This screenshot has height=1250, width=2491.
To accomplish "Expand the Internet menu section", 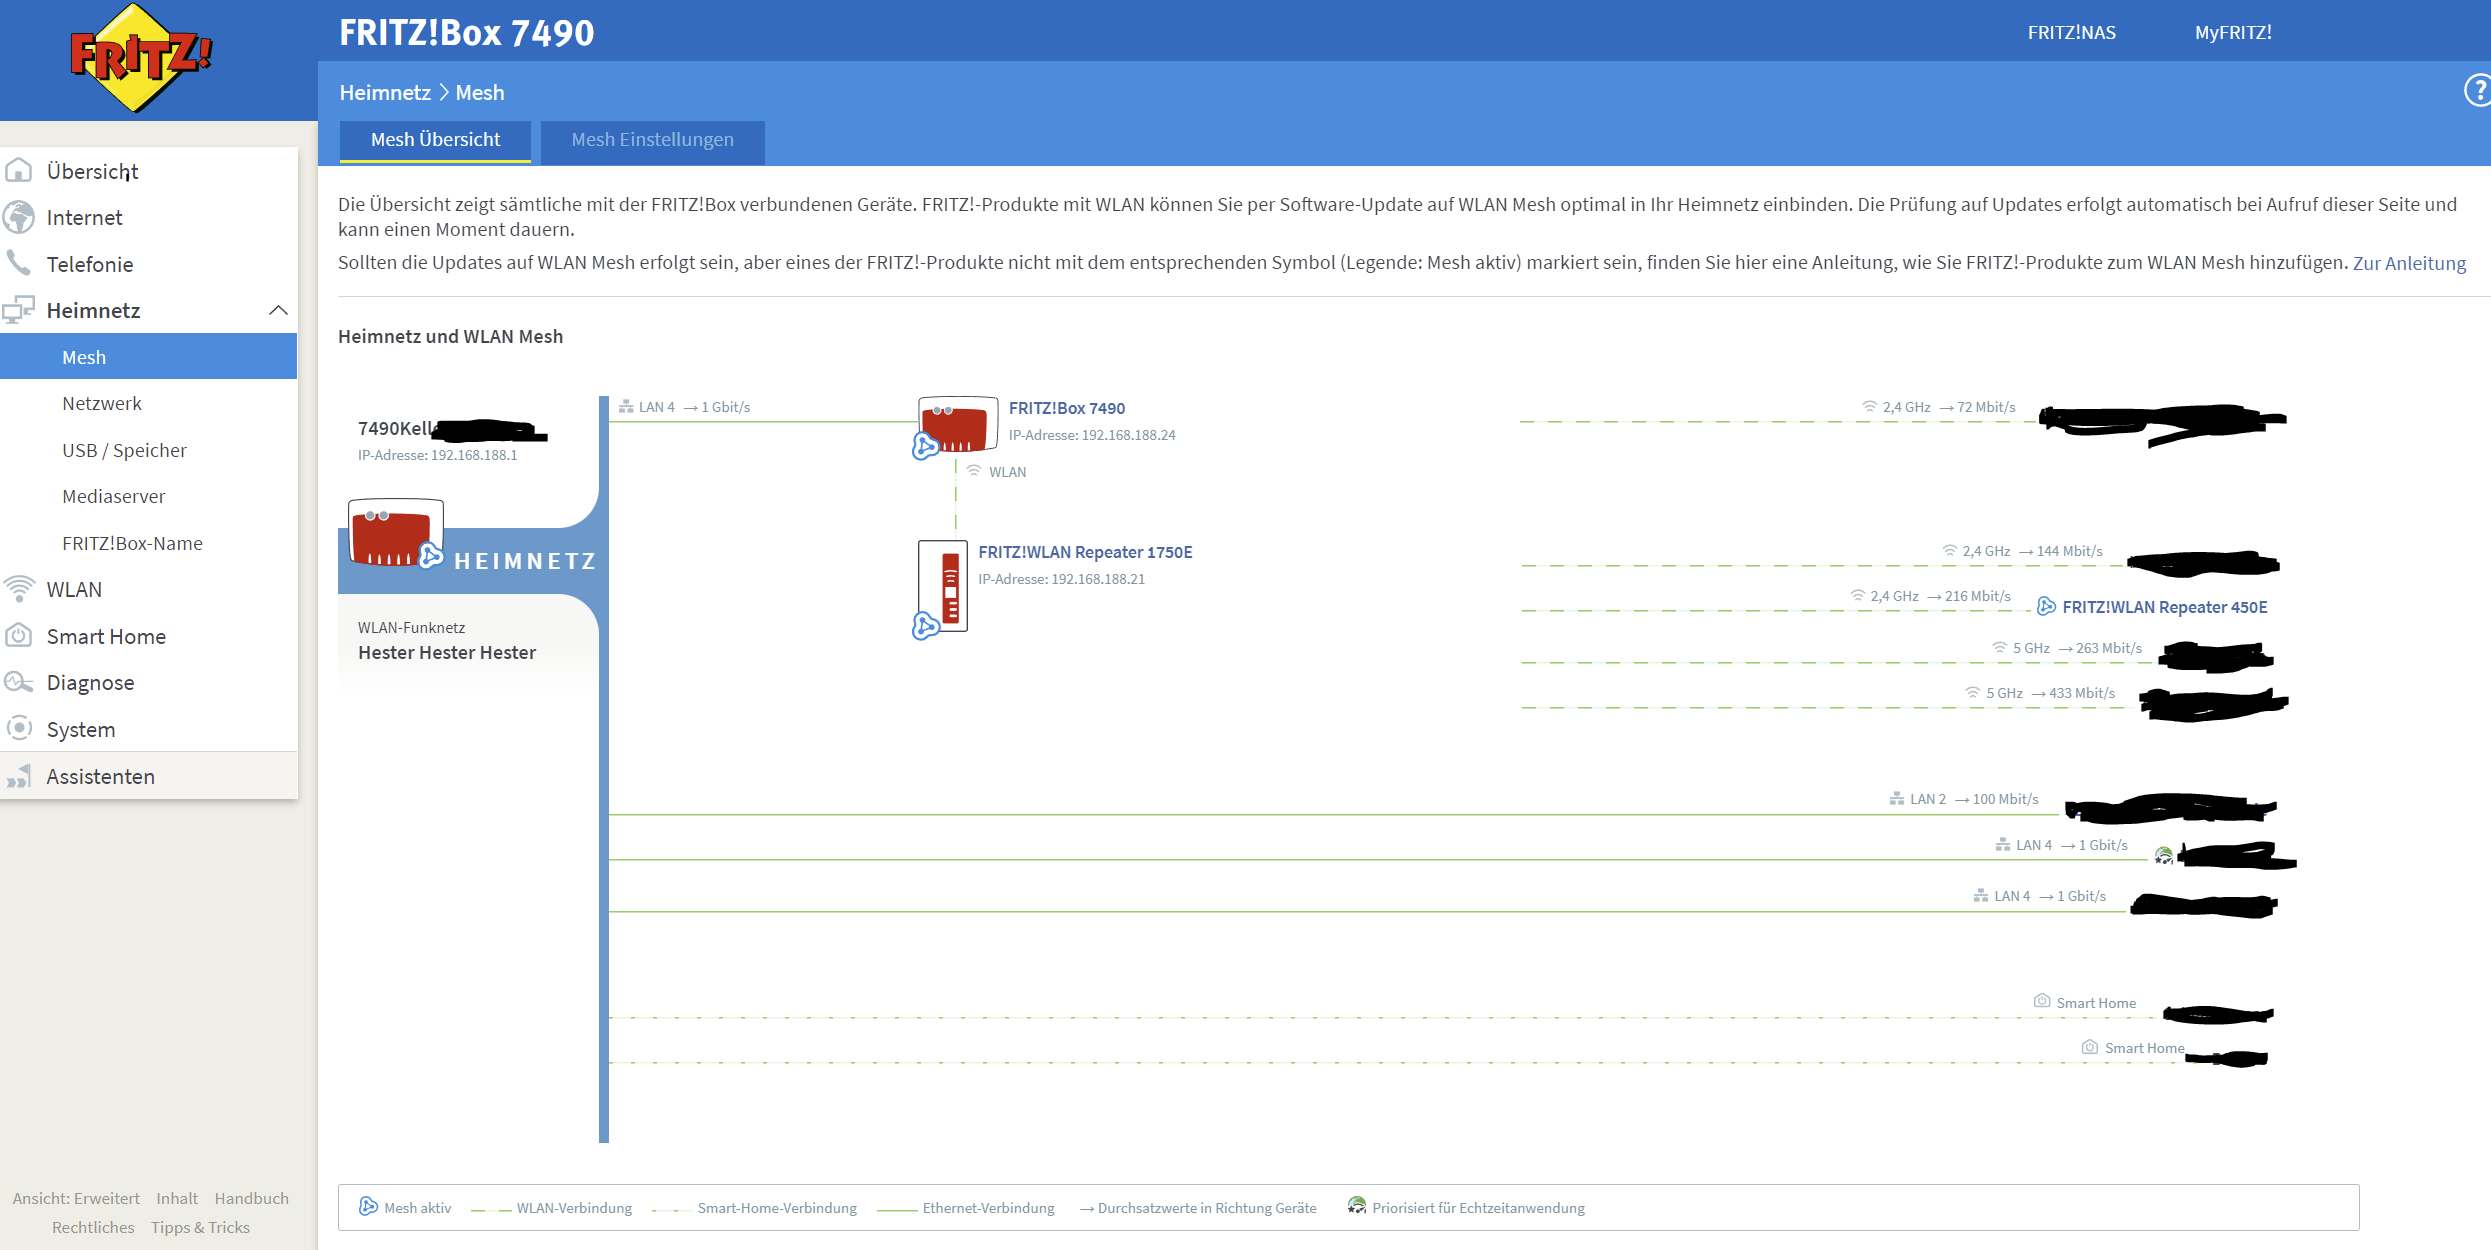I will [x=84, y=217].
